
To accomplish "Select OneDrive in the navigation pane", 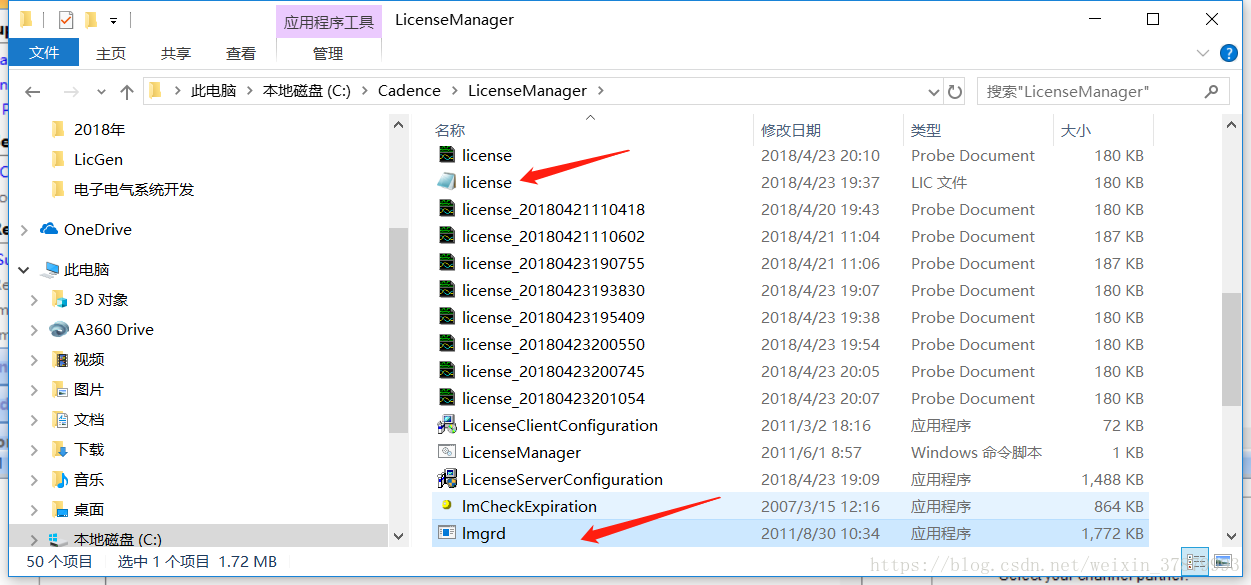I will pyautogui.click(x=98, y=229).
